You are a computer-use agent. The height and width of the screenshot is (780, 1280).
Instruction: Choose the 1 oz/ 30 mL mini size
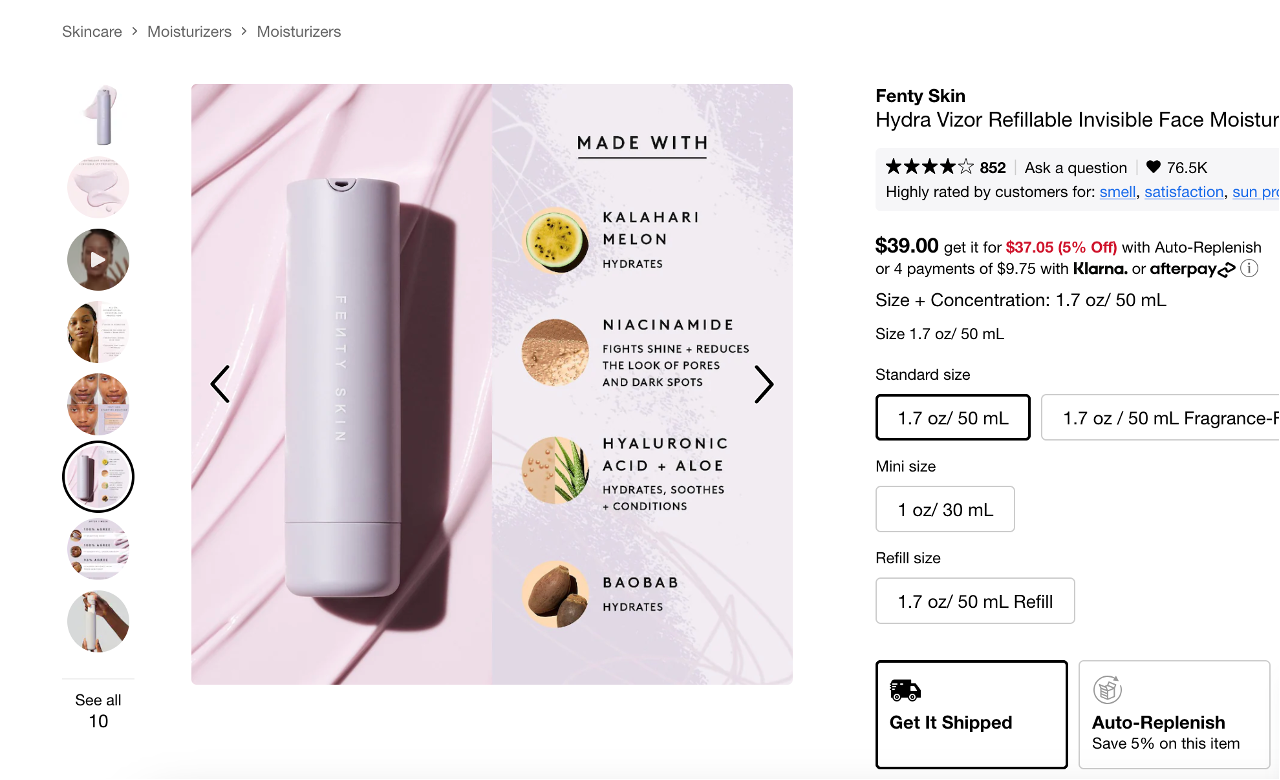click(x=945, y=509)
